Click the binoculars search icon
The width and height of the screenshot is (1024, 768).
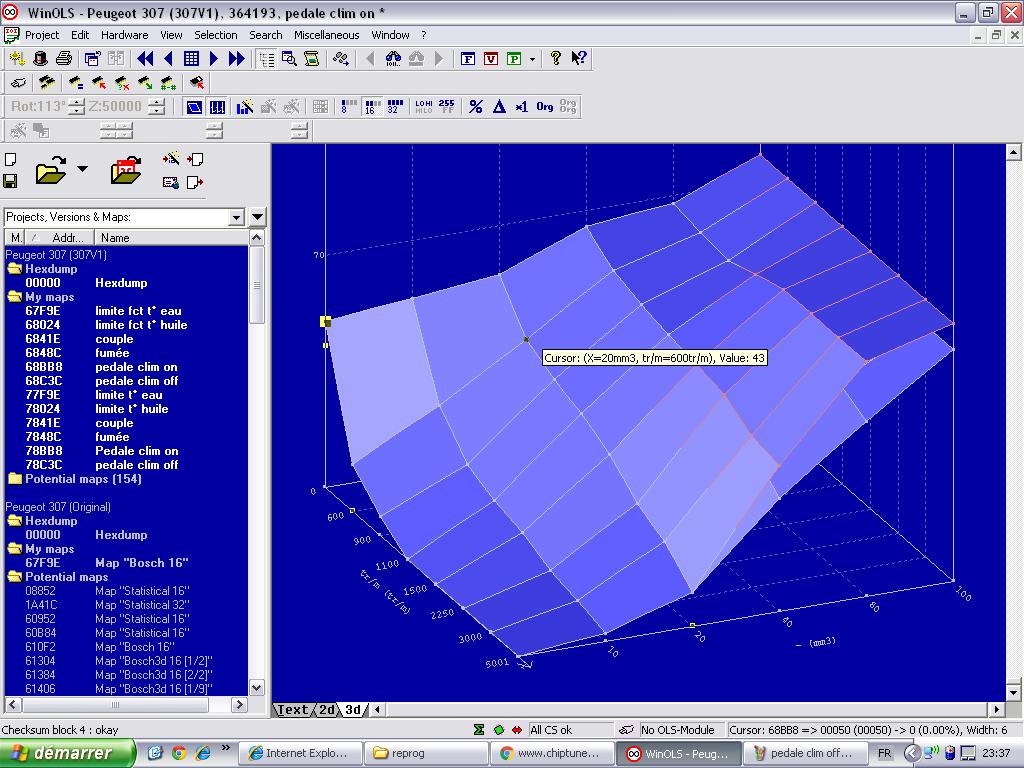coord(393,59)
